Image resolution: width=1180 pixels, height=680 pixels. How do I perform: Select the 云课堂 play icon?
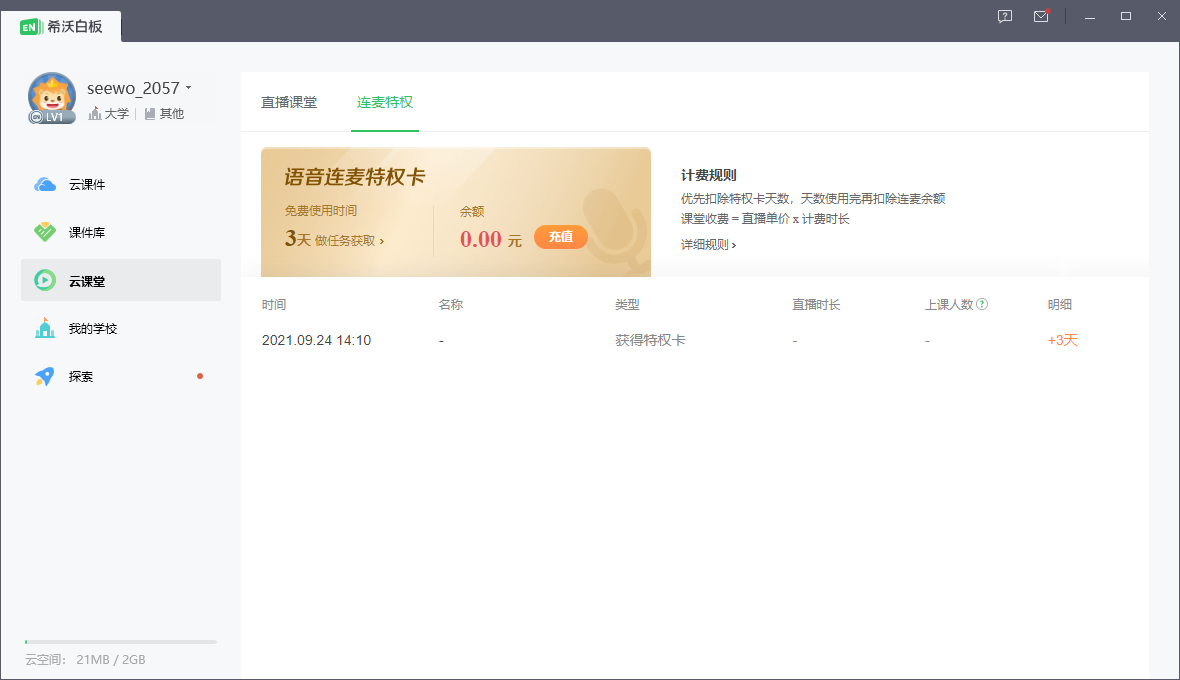45,281
